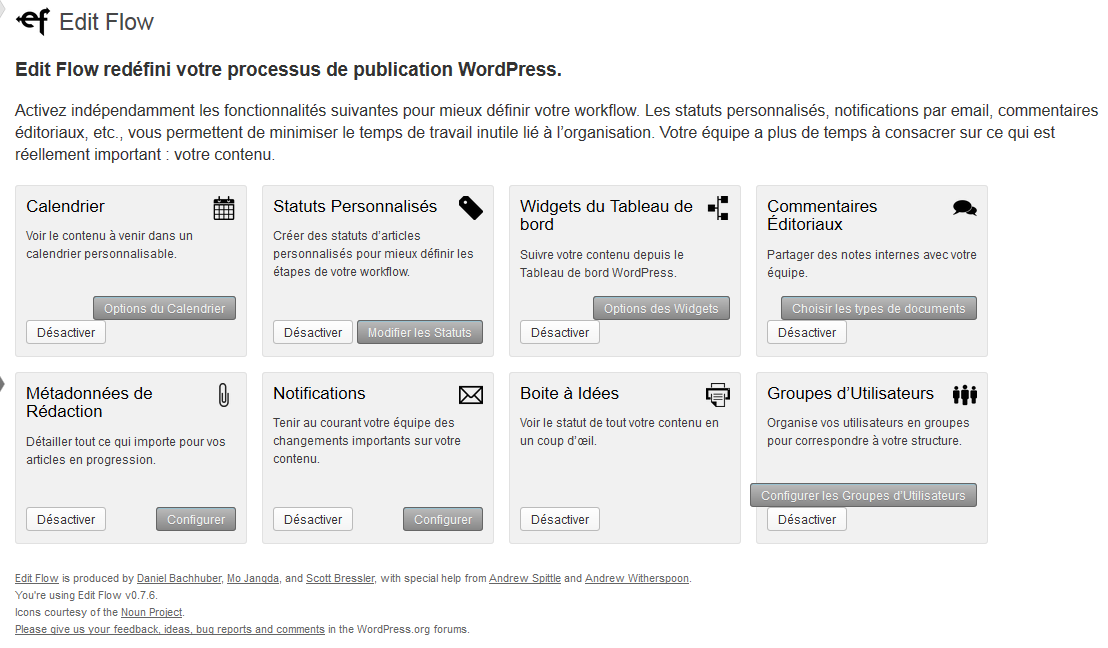The height and width of the screenshot is (648, 1108).
Task: Click the Commentaires Éditoriaux card title
Action: 822,216
